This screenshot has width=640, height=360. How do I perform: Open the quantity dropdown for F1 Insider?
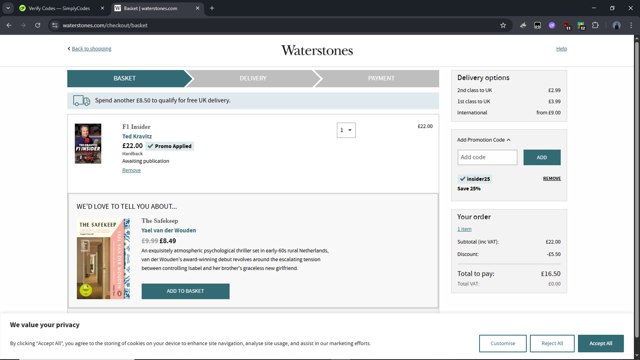click(x=346, y=130)
